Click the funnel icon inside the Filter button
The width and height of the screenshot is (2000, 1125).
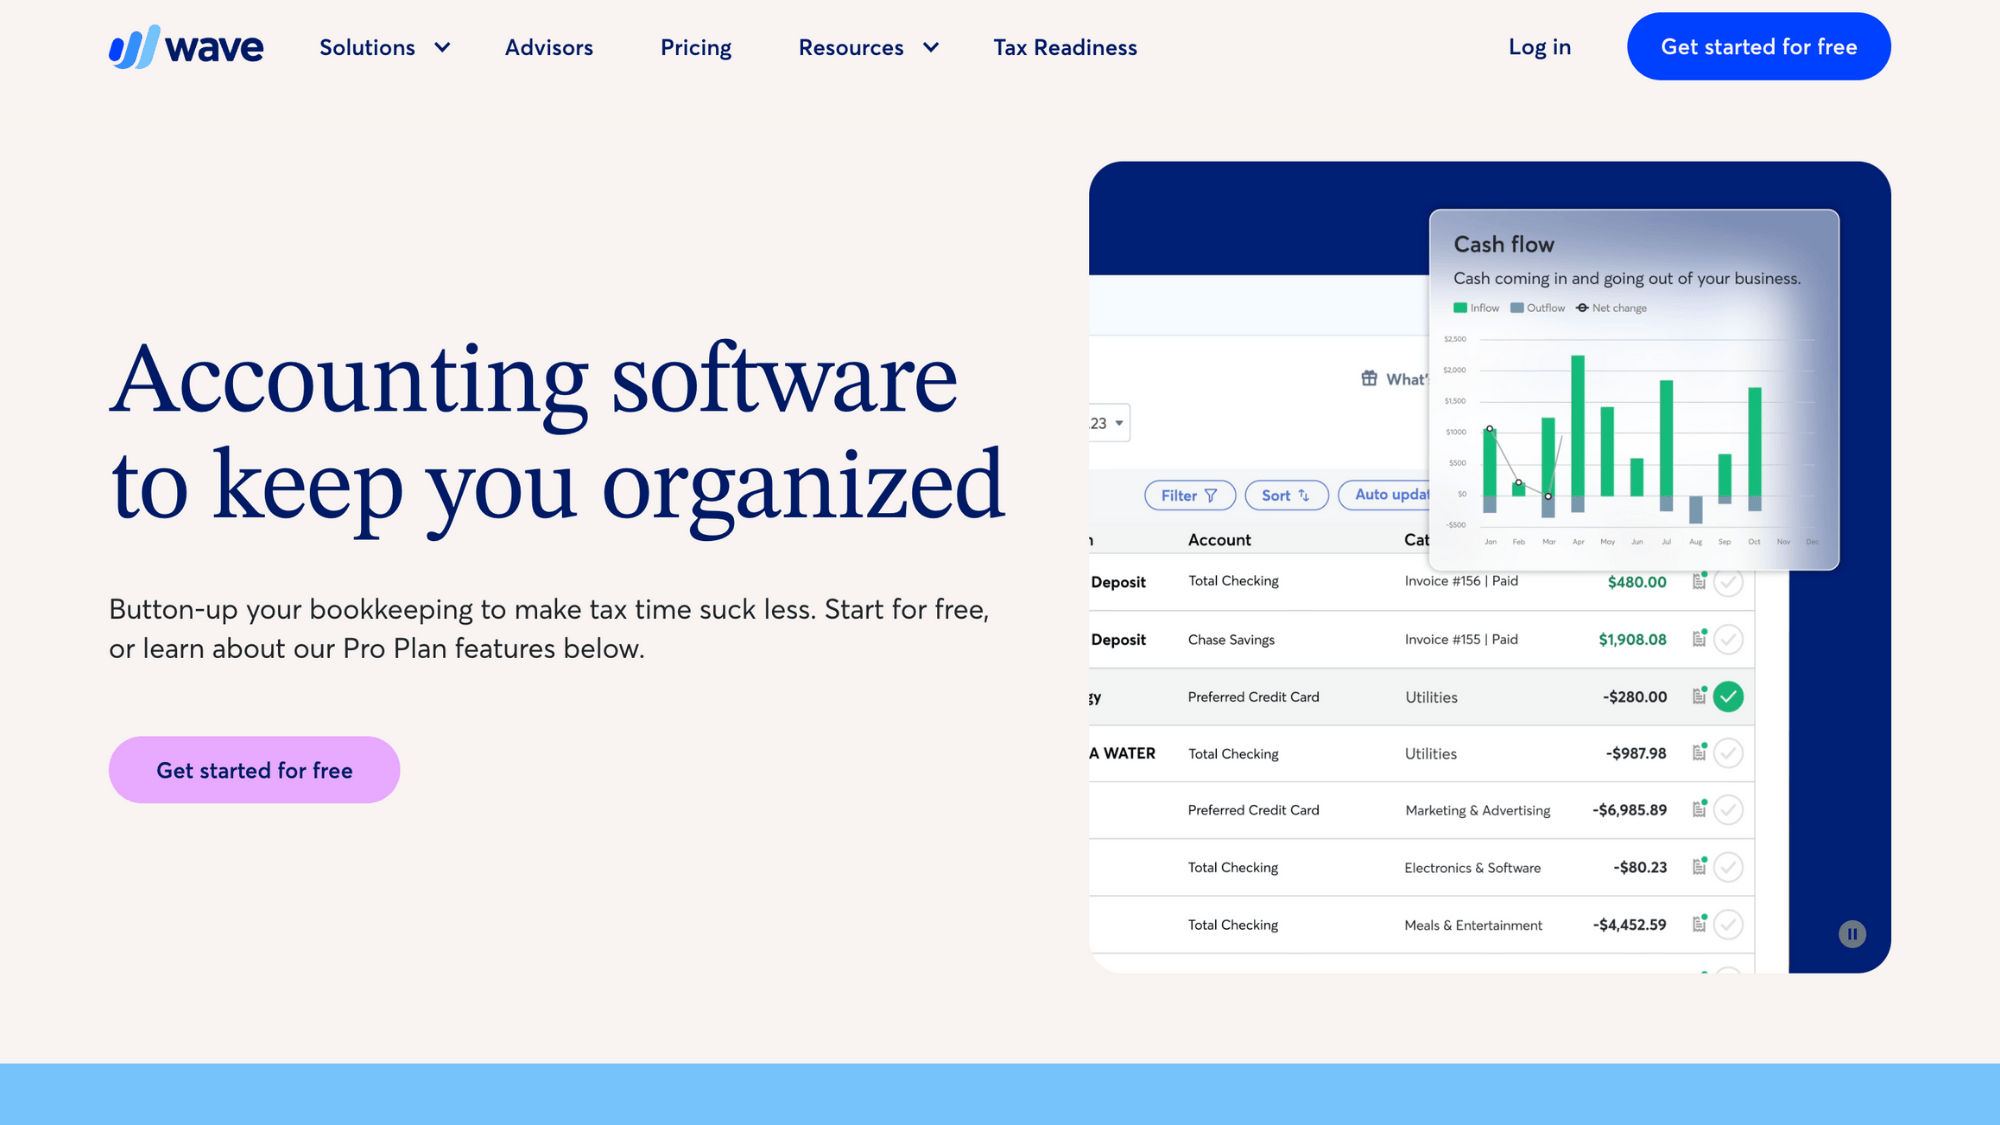(1212, 495)
